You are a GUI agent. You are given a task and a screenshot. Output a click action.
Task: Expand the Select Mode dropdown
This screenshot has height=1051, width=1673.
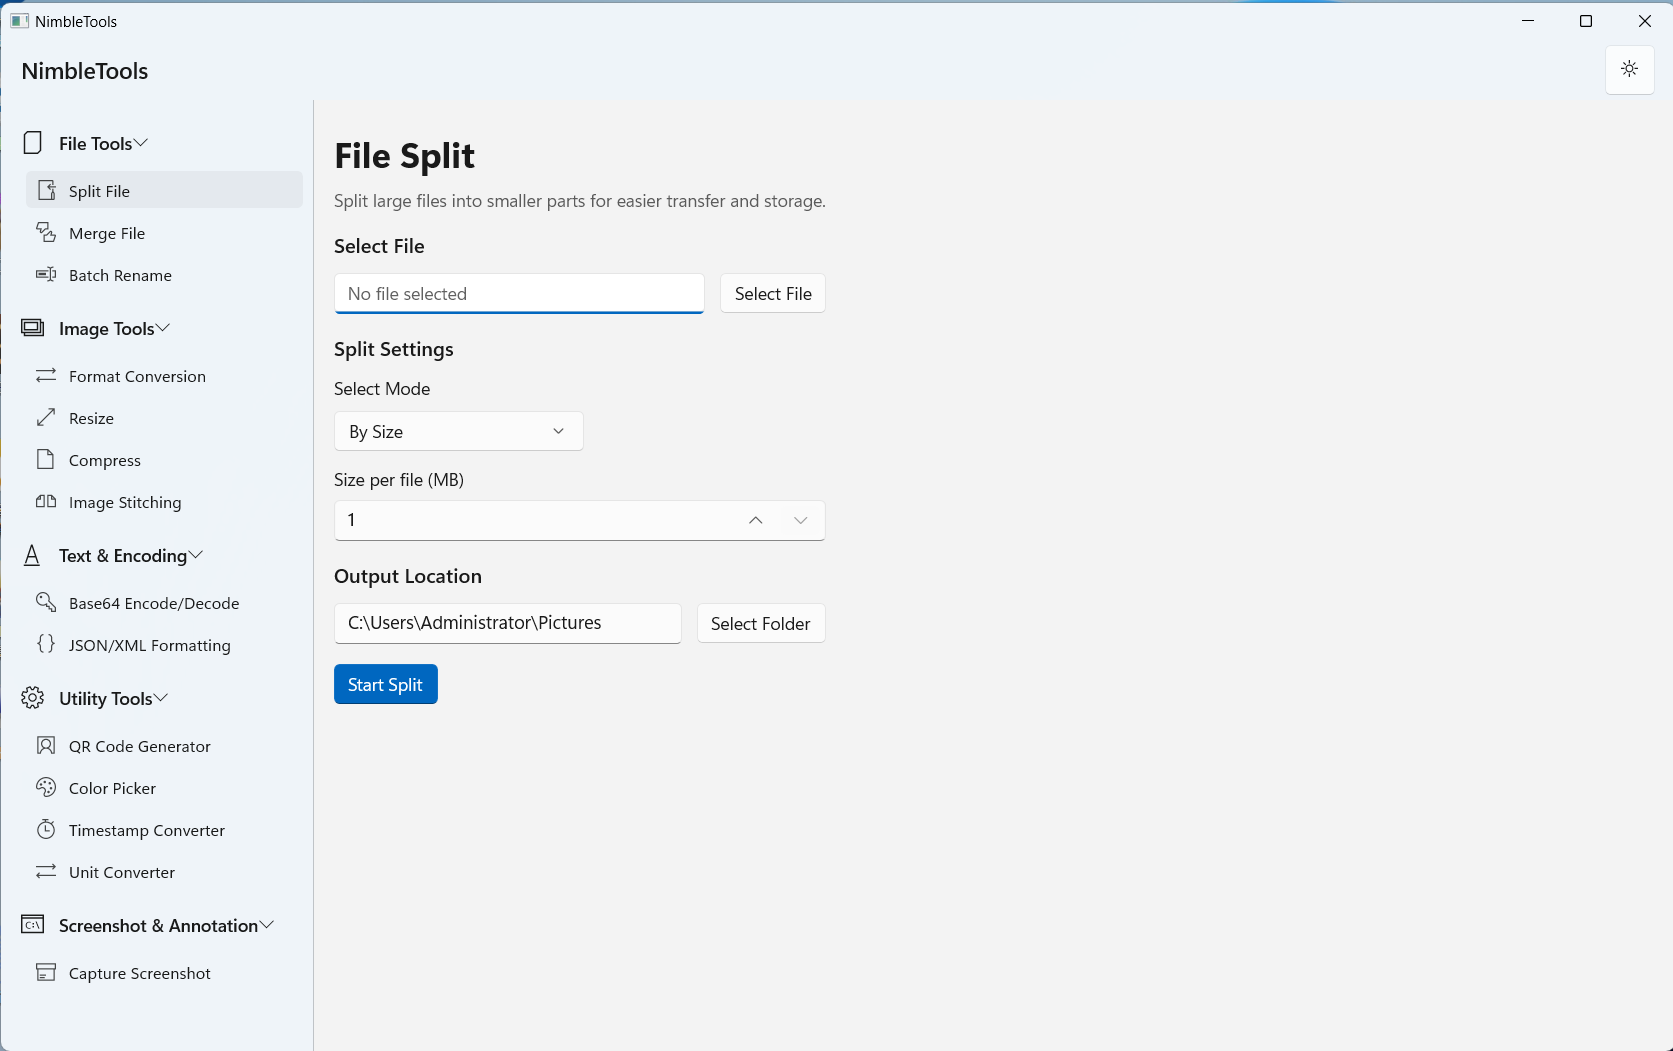point(458,431)
